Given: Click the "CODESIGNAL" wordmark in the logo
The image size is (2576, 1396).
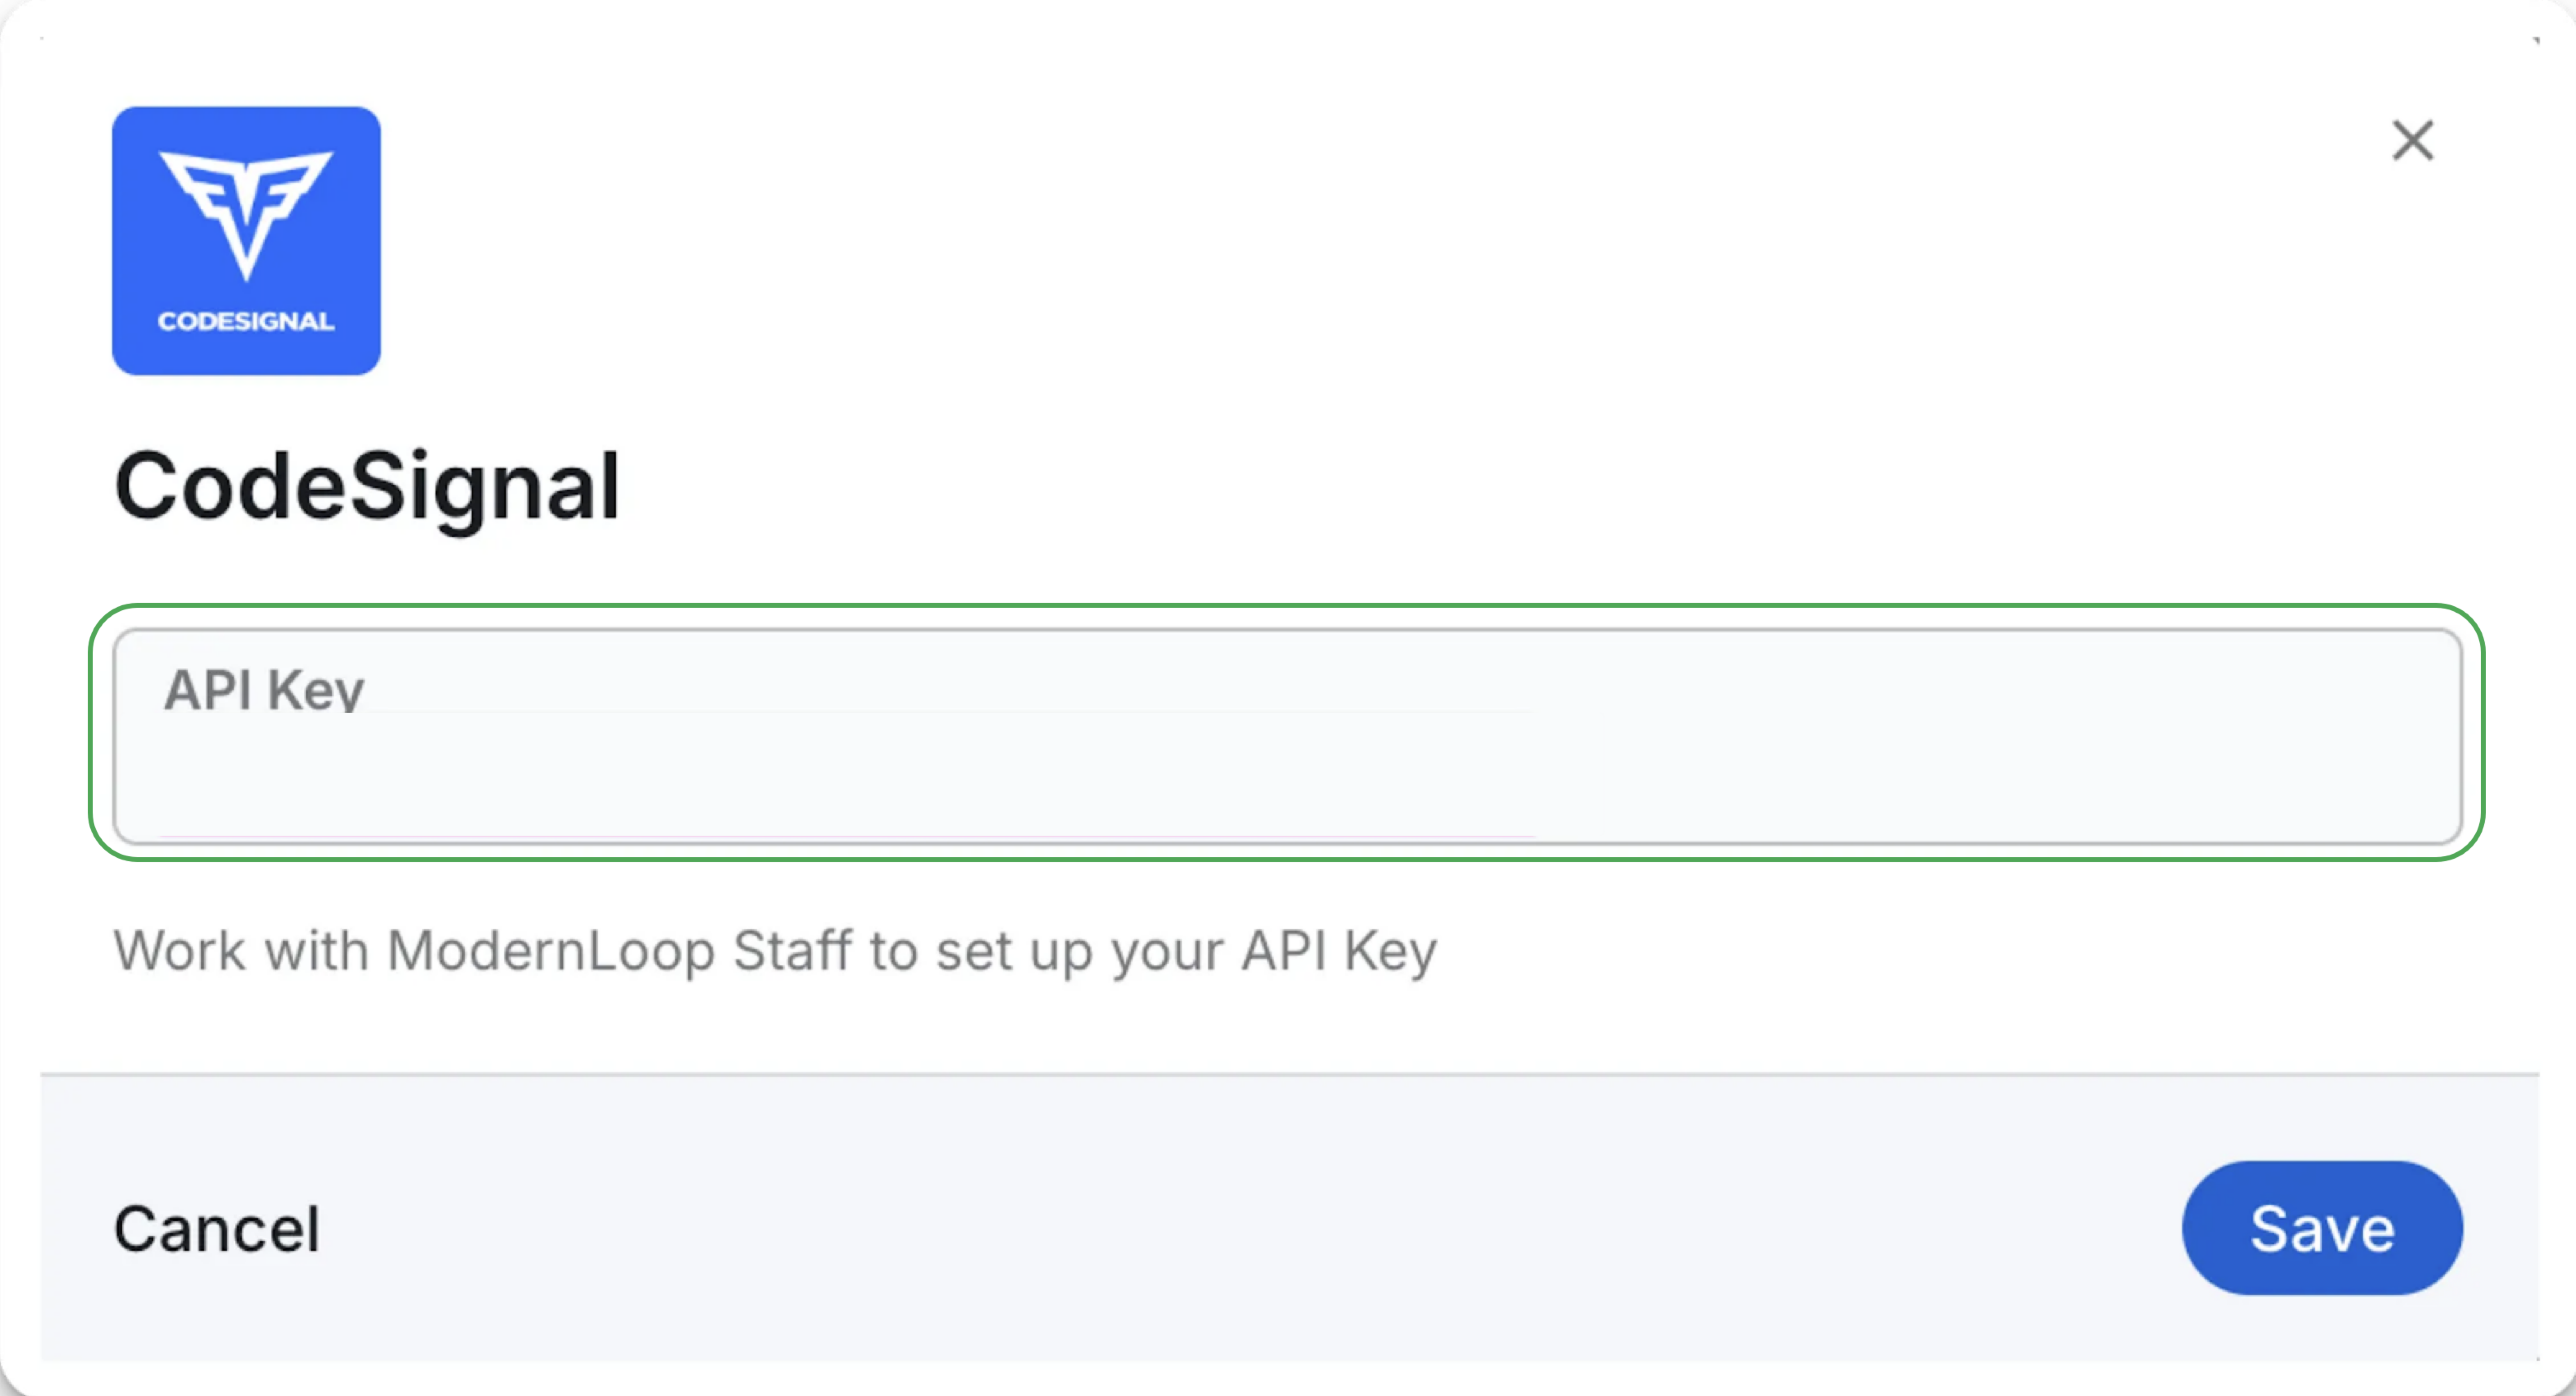Looking at the screenshot, I should point(246,322).
